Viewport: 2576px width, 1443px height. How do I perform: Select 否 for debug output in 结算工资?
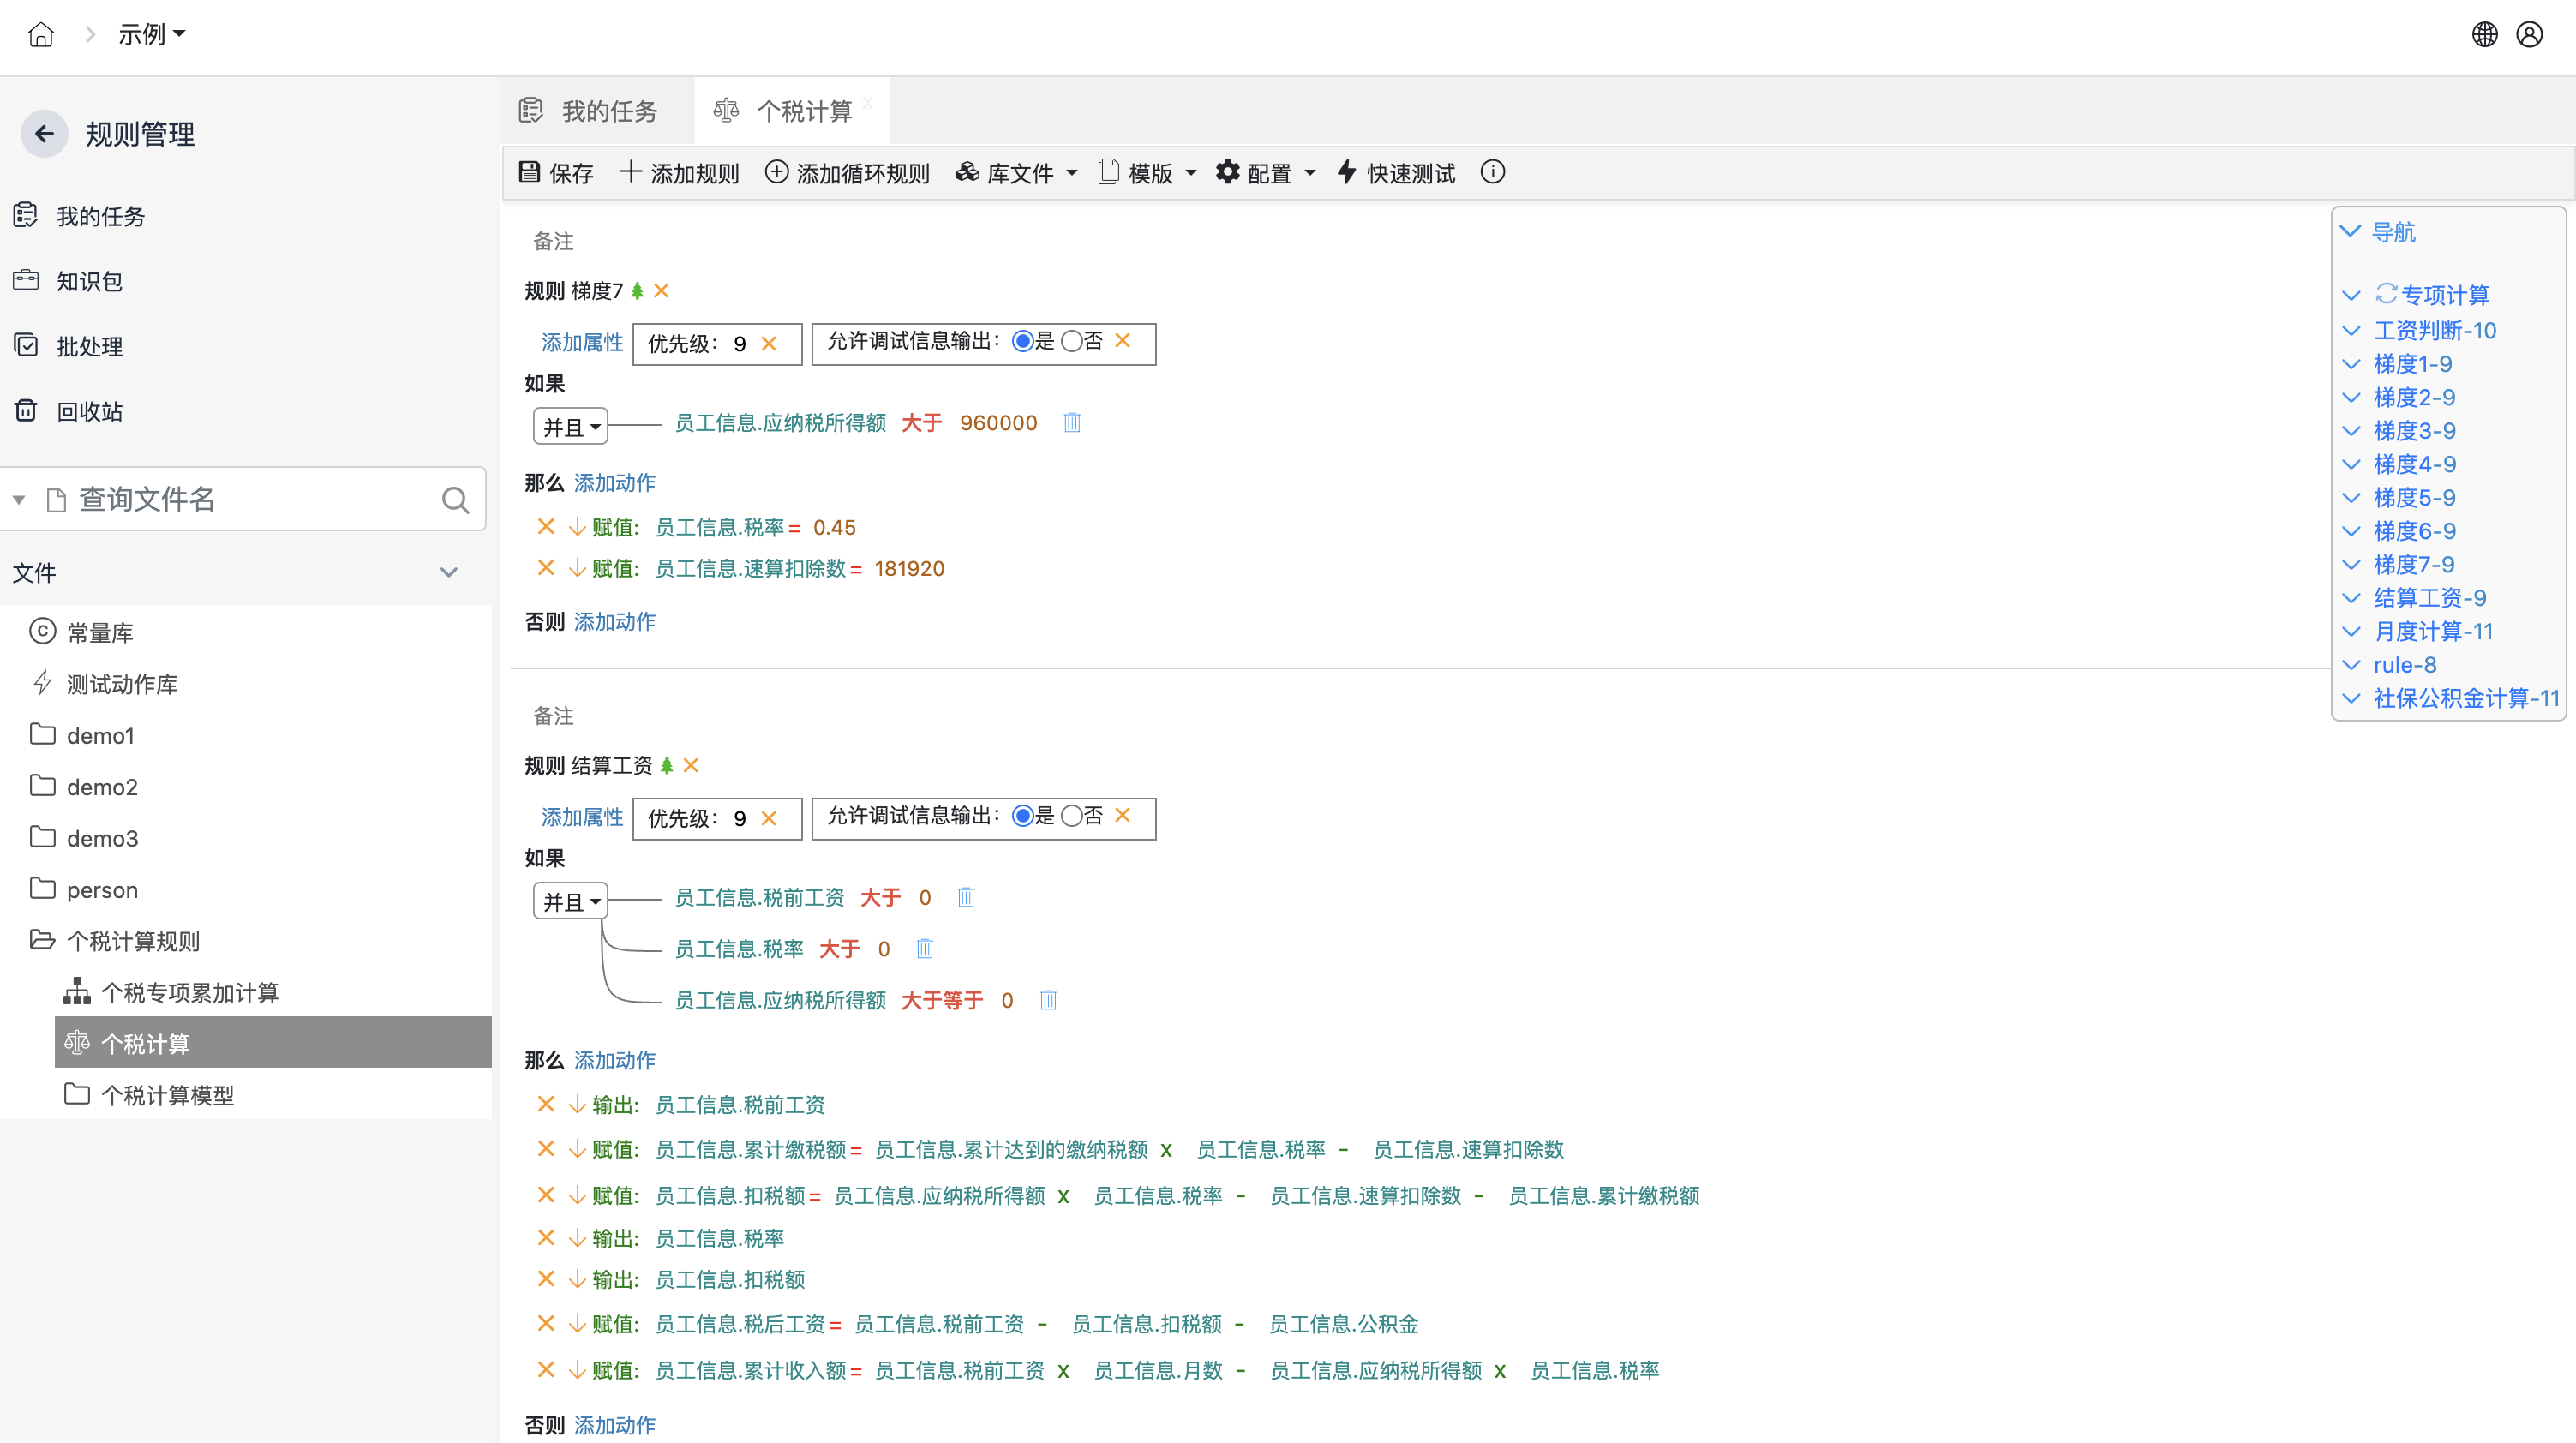[x=1071, y=817]
